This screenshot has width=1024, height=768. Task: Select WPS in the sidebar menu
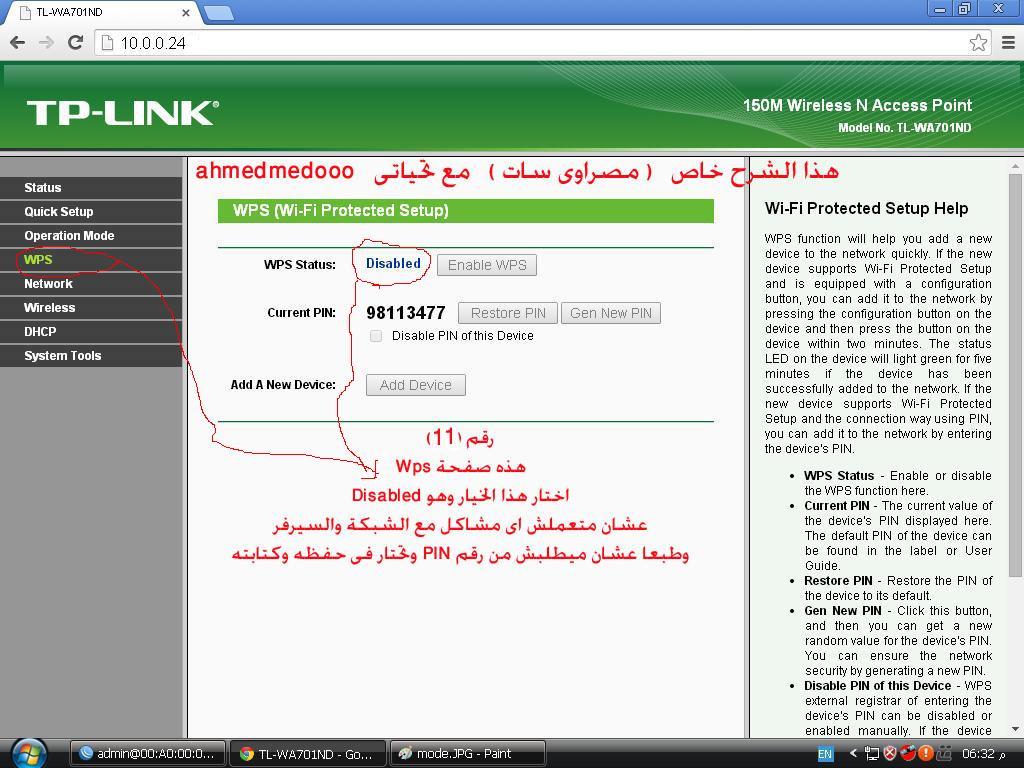(91, 259)
